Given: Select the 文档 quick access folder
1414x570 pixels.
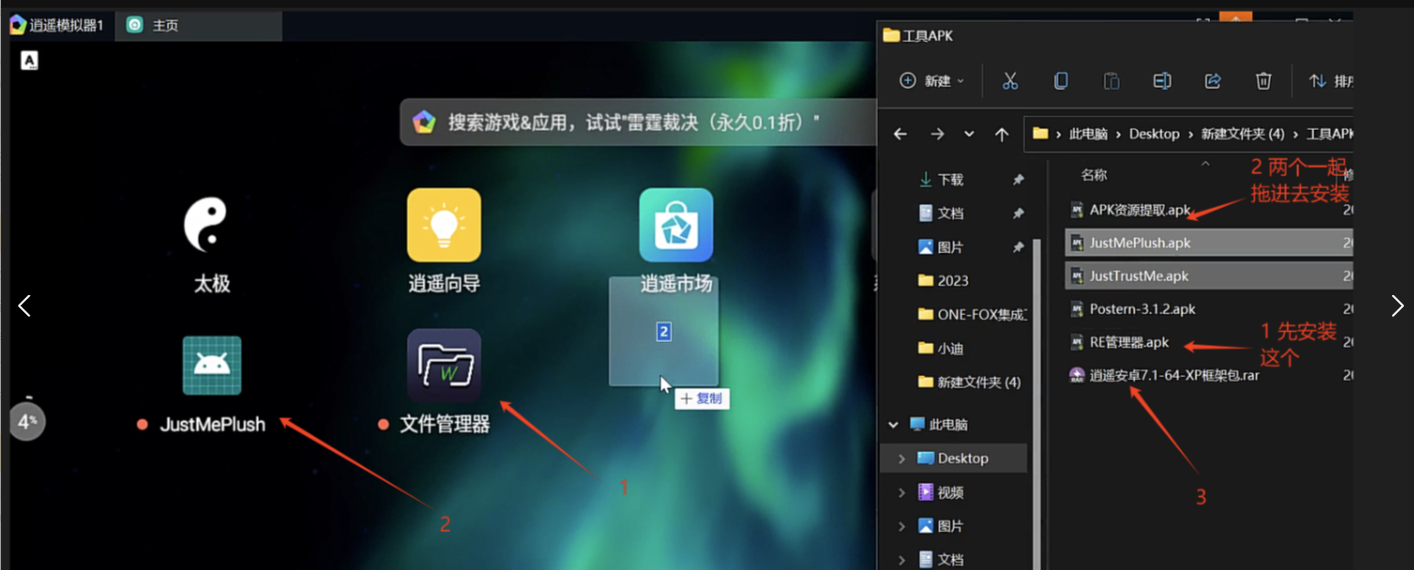Looking at the screenshot, I should point(940,213).
